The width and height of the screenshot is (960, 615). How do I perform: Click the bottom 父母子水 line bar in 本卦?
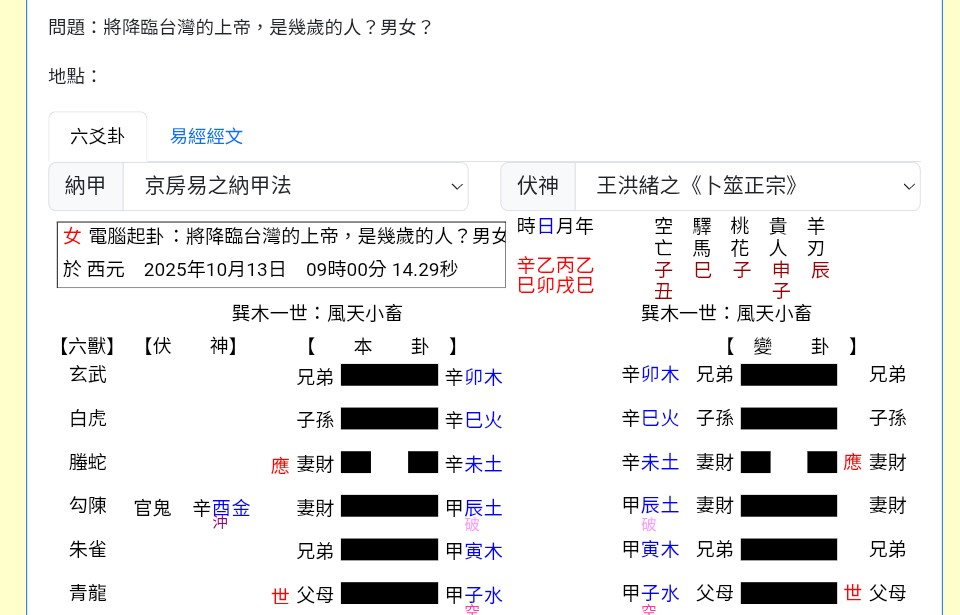point(389,594)
